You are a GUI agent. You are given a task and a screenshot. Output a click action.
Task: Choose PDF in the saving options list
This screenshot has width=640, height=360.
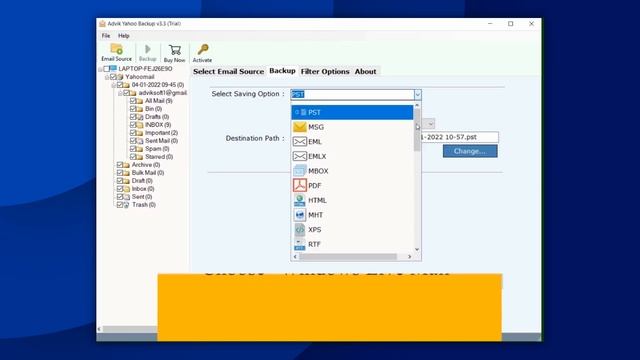(x=352, y=186)
